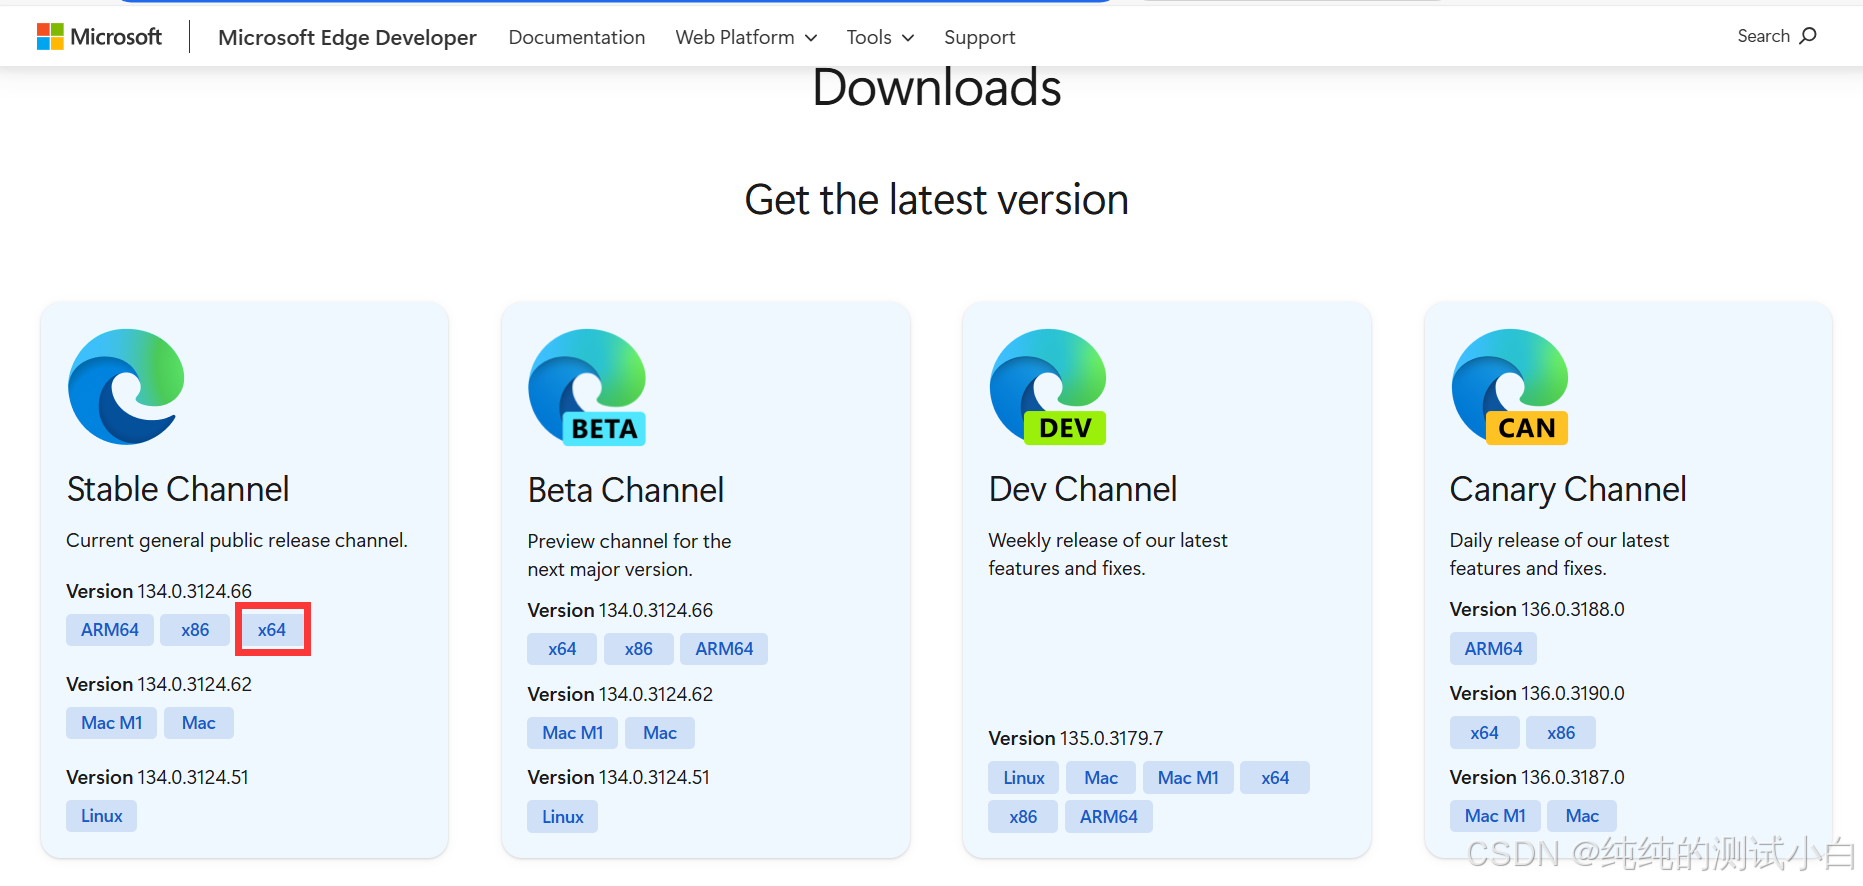Click the Stable Channel Edge logo
The height and width of the screenshot is (886, 1863).
click(x=126, y=387)
